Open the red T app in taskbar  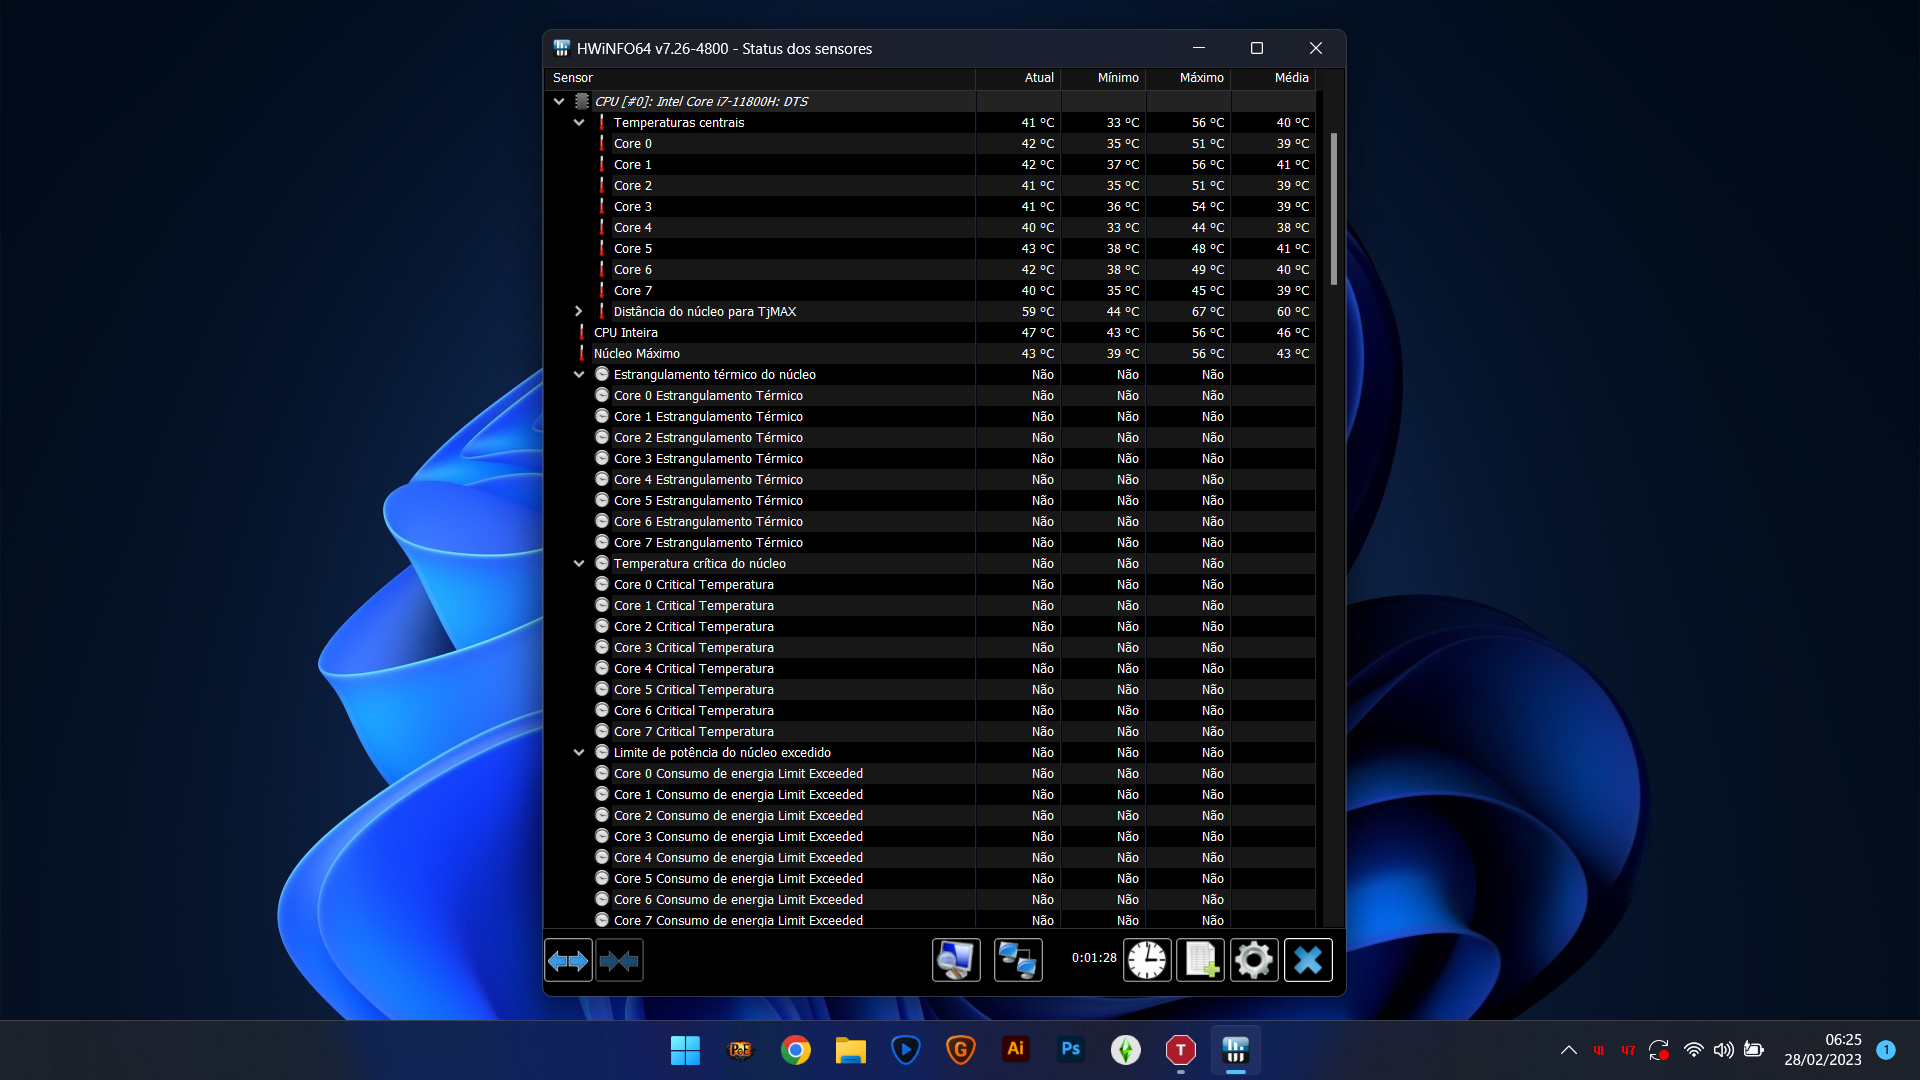point(1181,1050)
